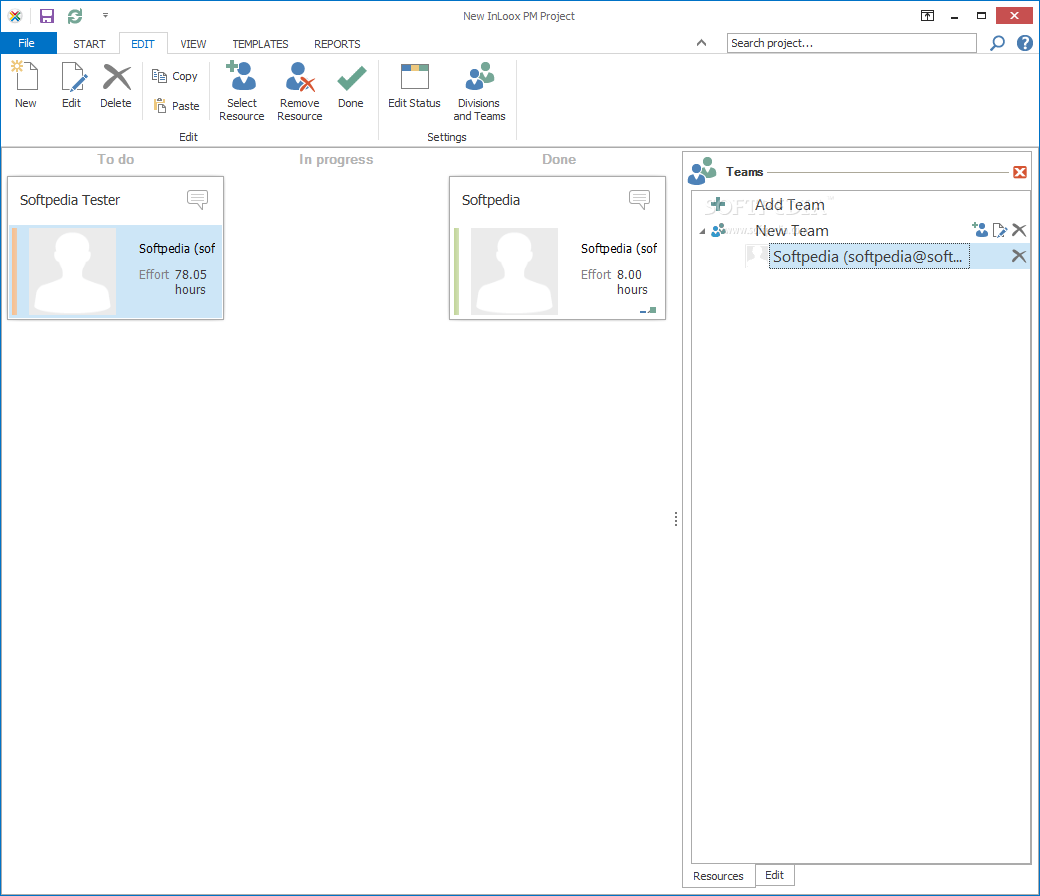Select the Softpedia task card title in Done
The image size is (1040, 896).
(491, 200)
